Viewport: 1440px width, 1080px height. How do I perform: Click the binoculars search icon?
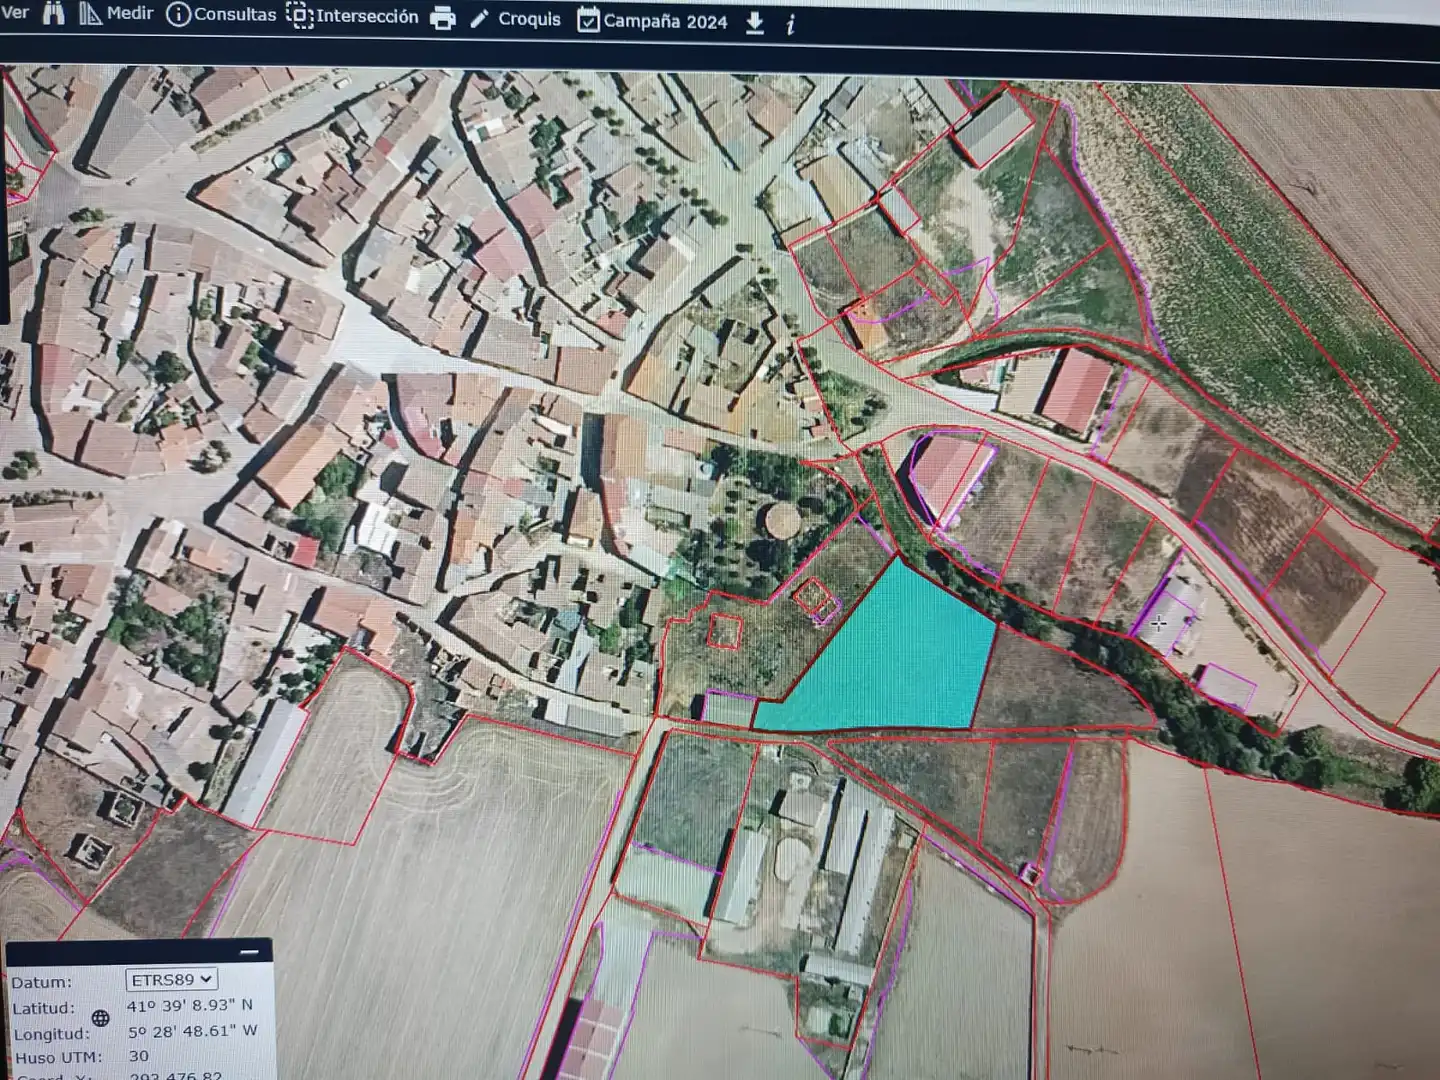54,13
